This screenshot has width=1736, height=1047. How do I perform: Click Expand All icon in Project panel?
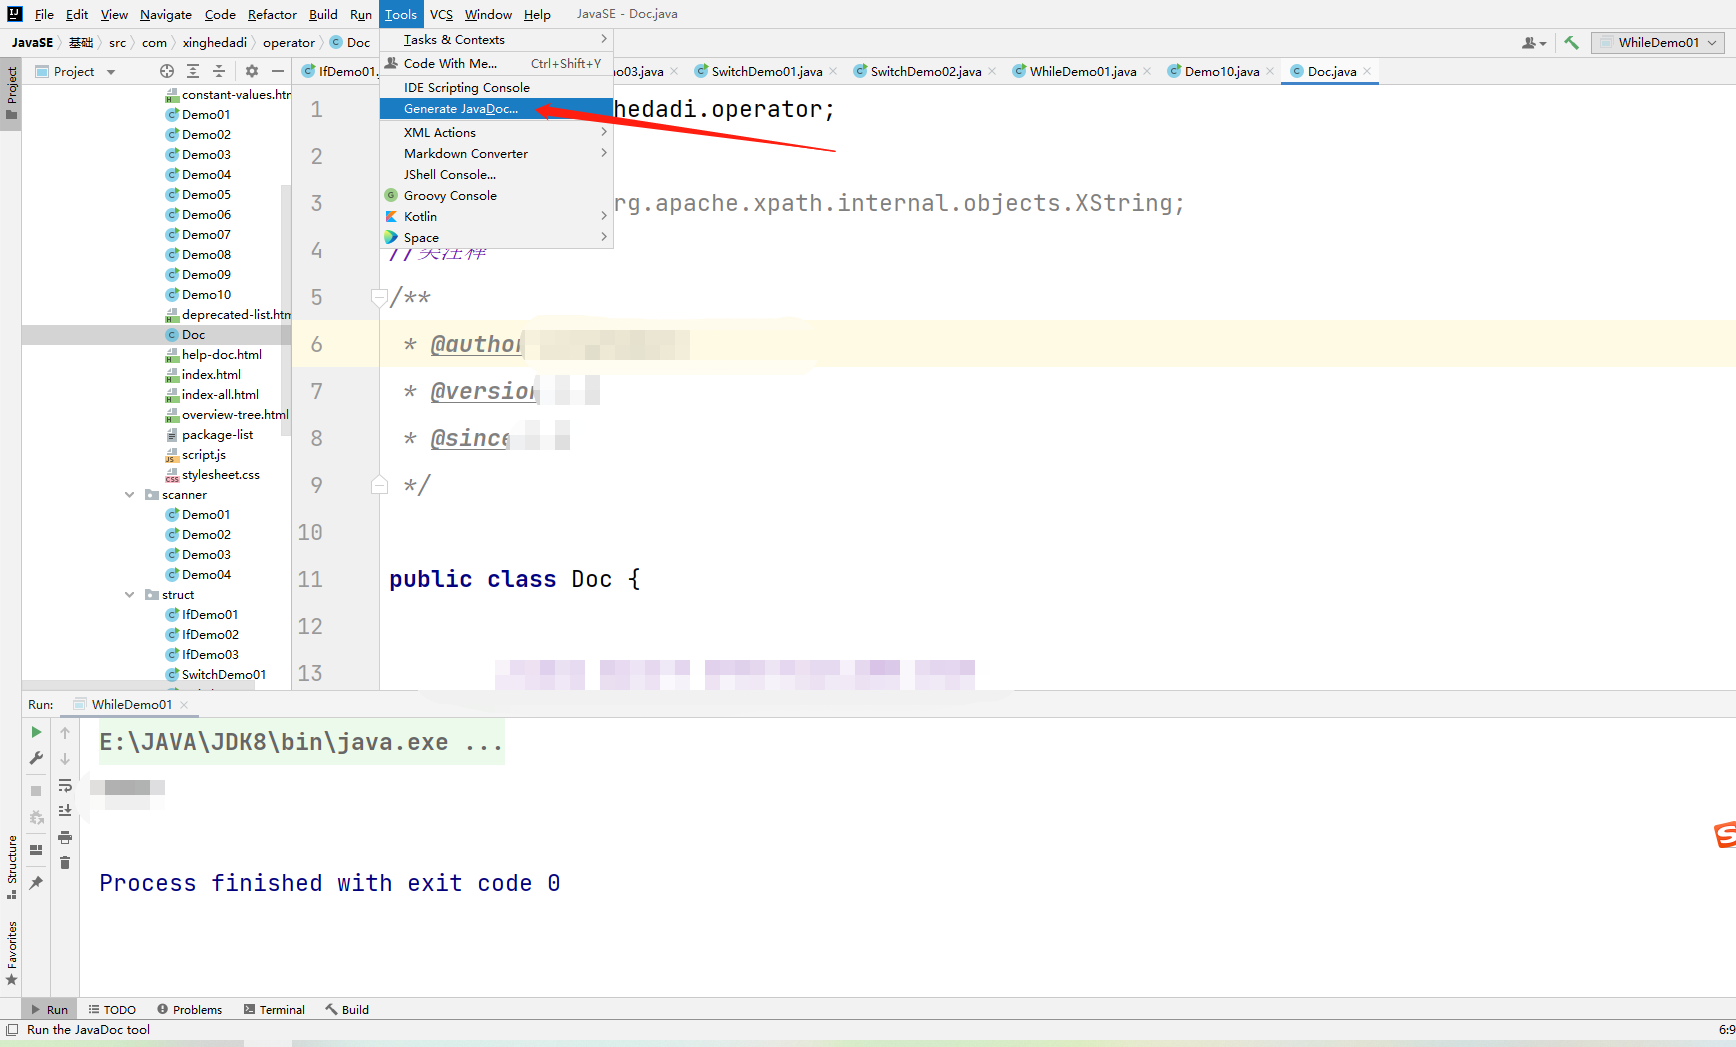tap(193, 71)
